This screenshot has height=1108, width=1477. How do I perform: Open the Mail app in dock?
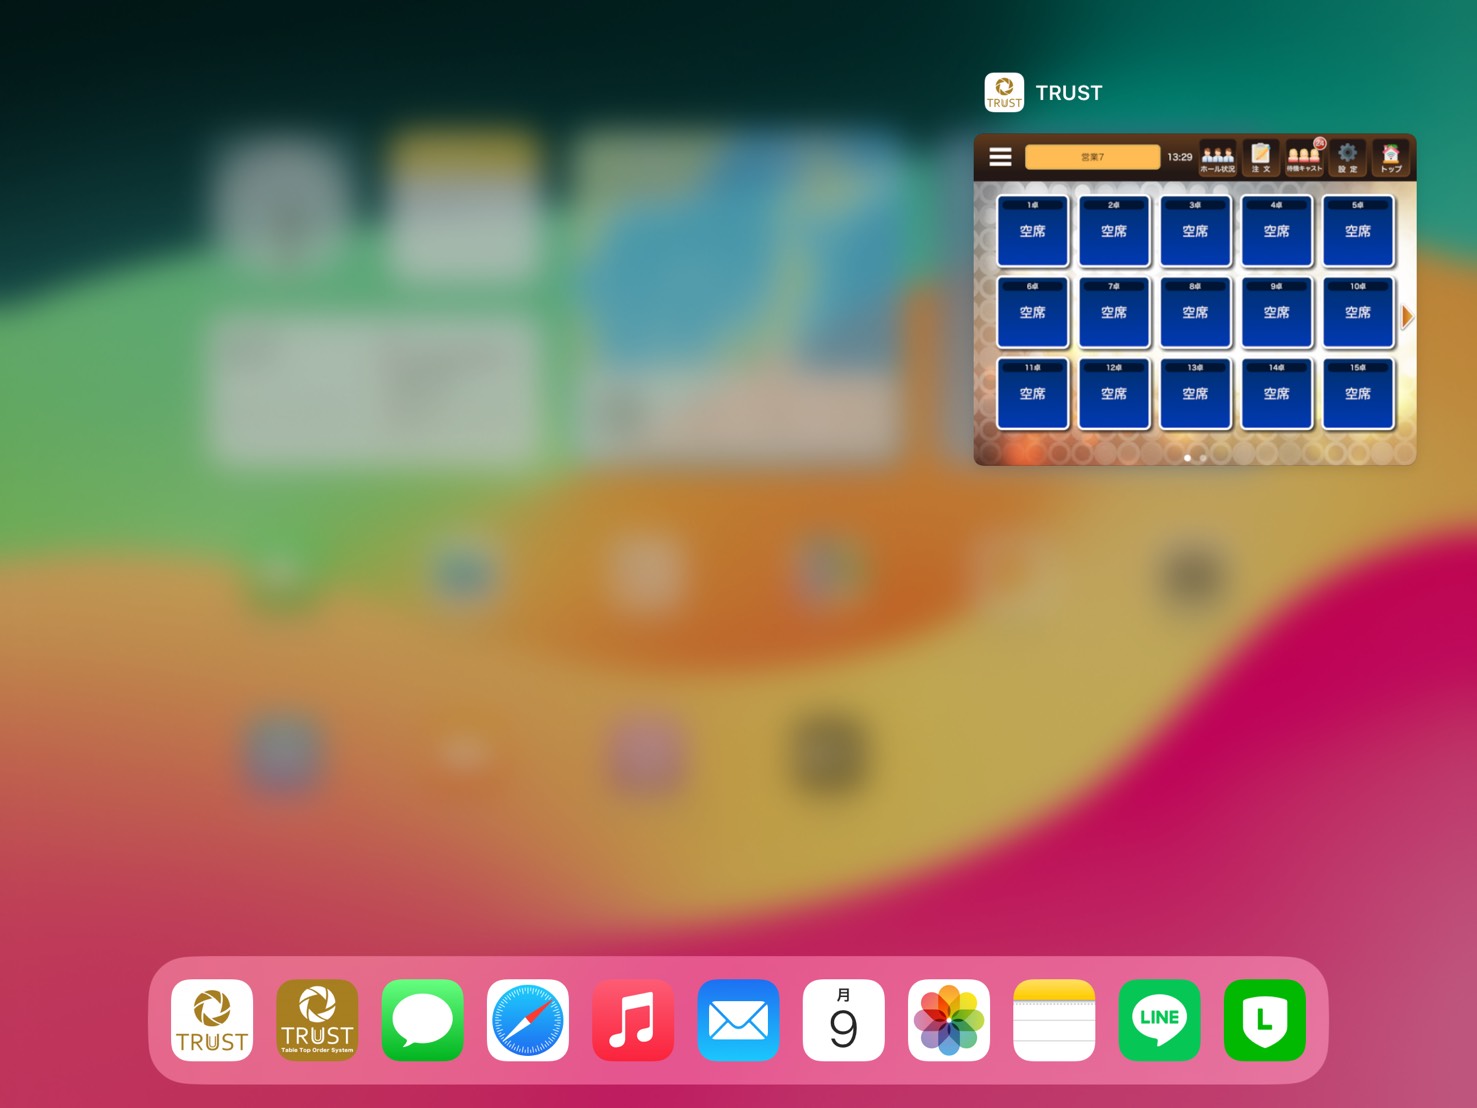738,1020
